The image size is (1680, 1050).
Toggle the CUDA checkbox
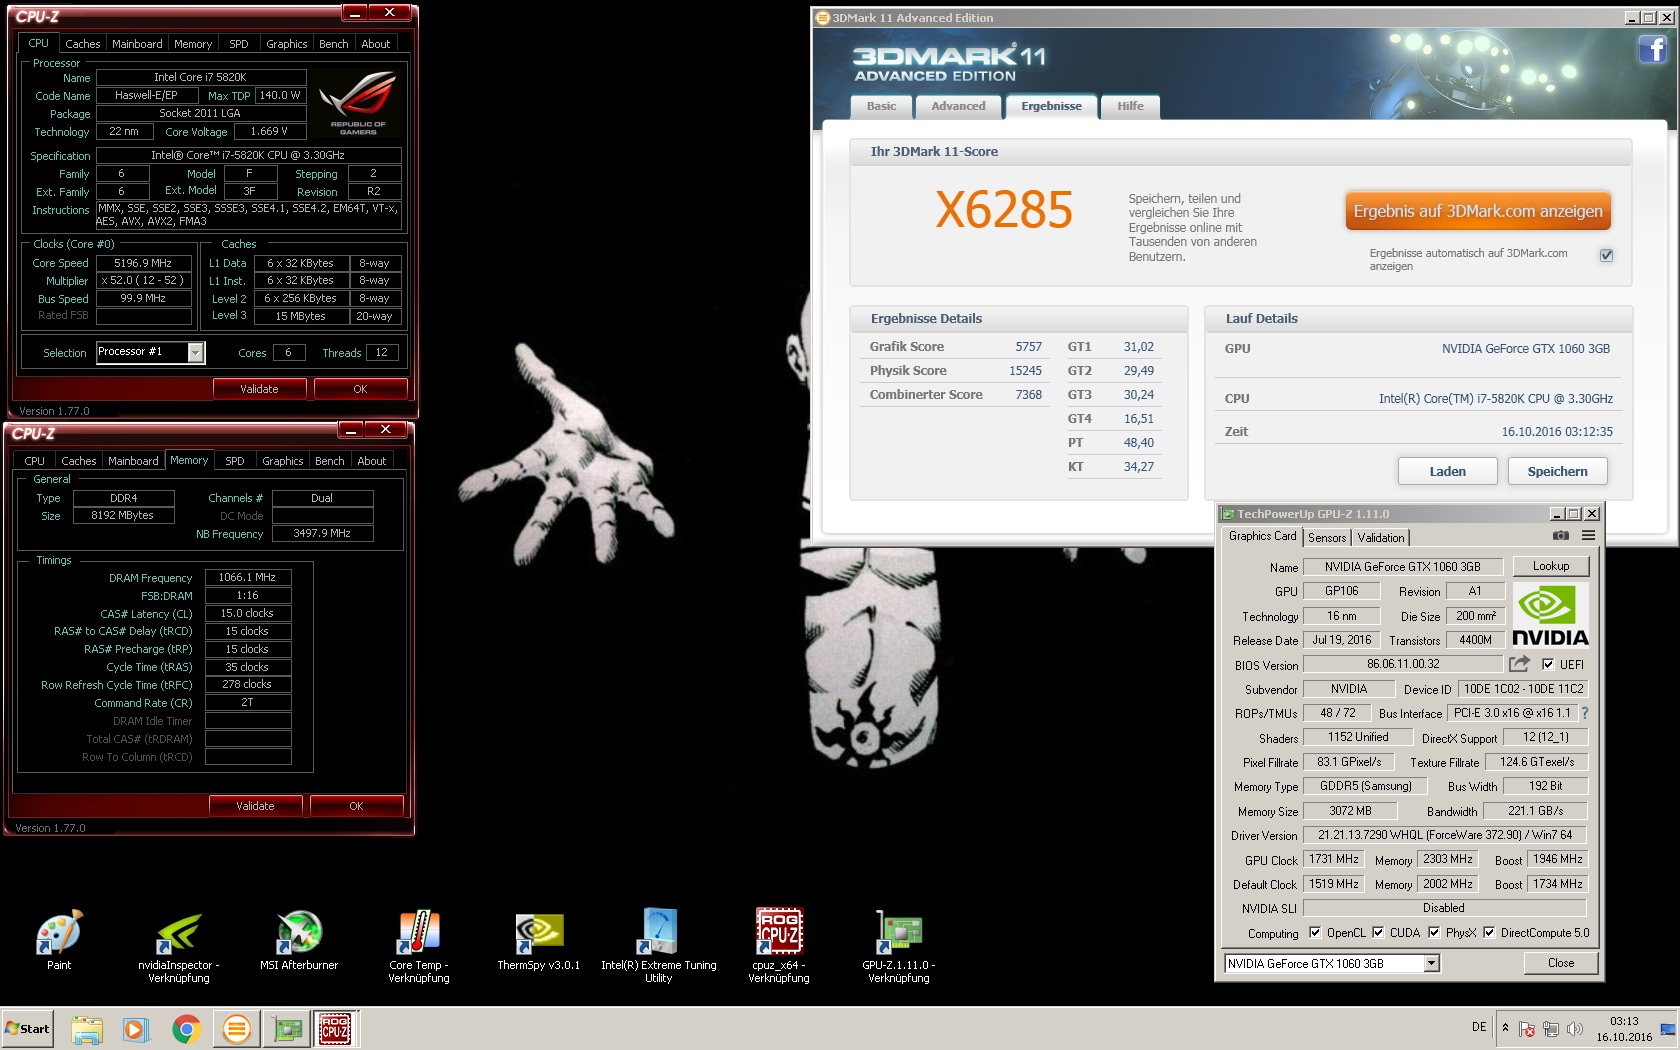(x=1378, y=932)
